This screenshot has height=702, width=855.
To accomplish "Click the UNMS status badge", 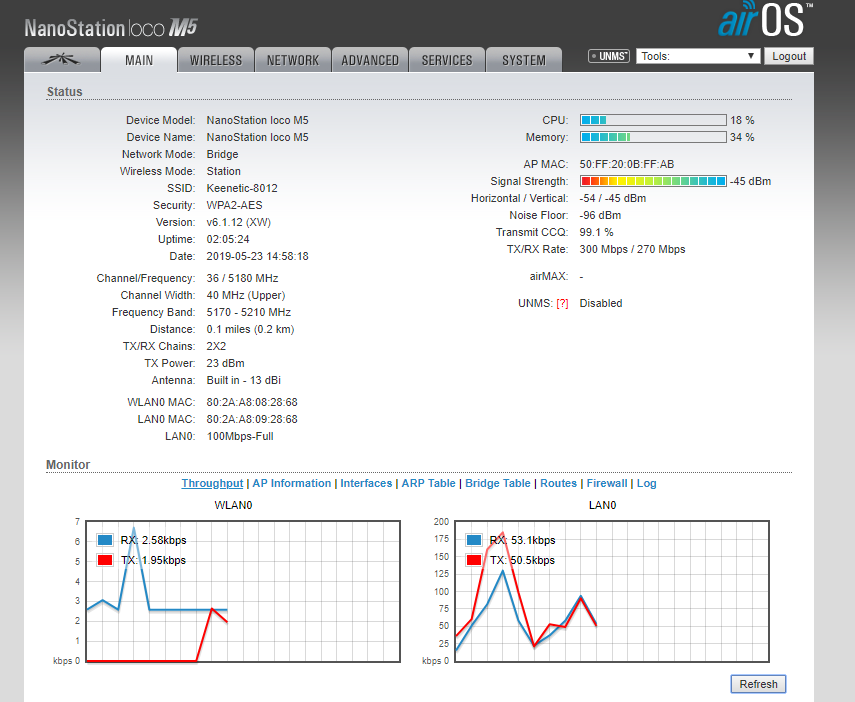I will click(609, 56).
